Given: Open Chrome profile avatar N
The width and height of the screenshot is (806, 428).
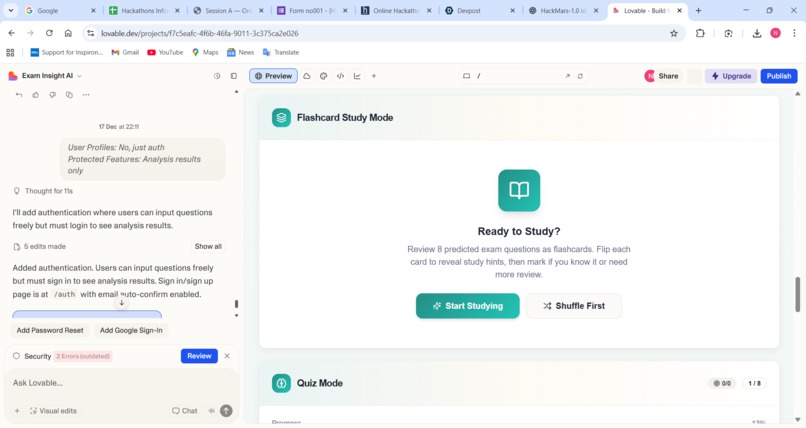Looking at the screenshot, I should 775,33.
